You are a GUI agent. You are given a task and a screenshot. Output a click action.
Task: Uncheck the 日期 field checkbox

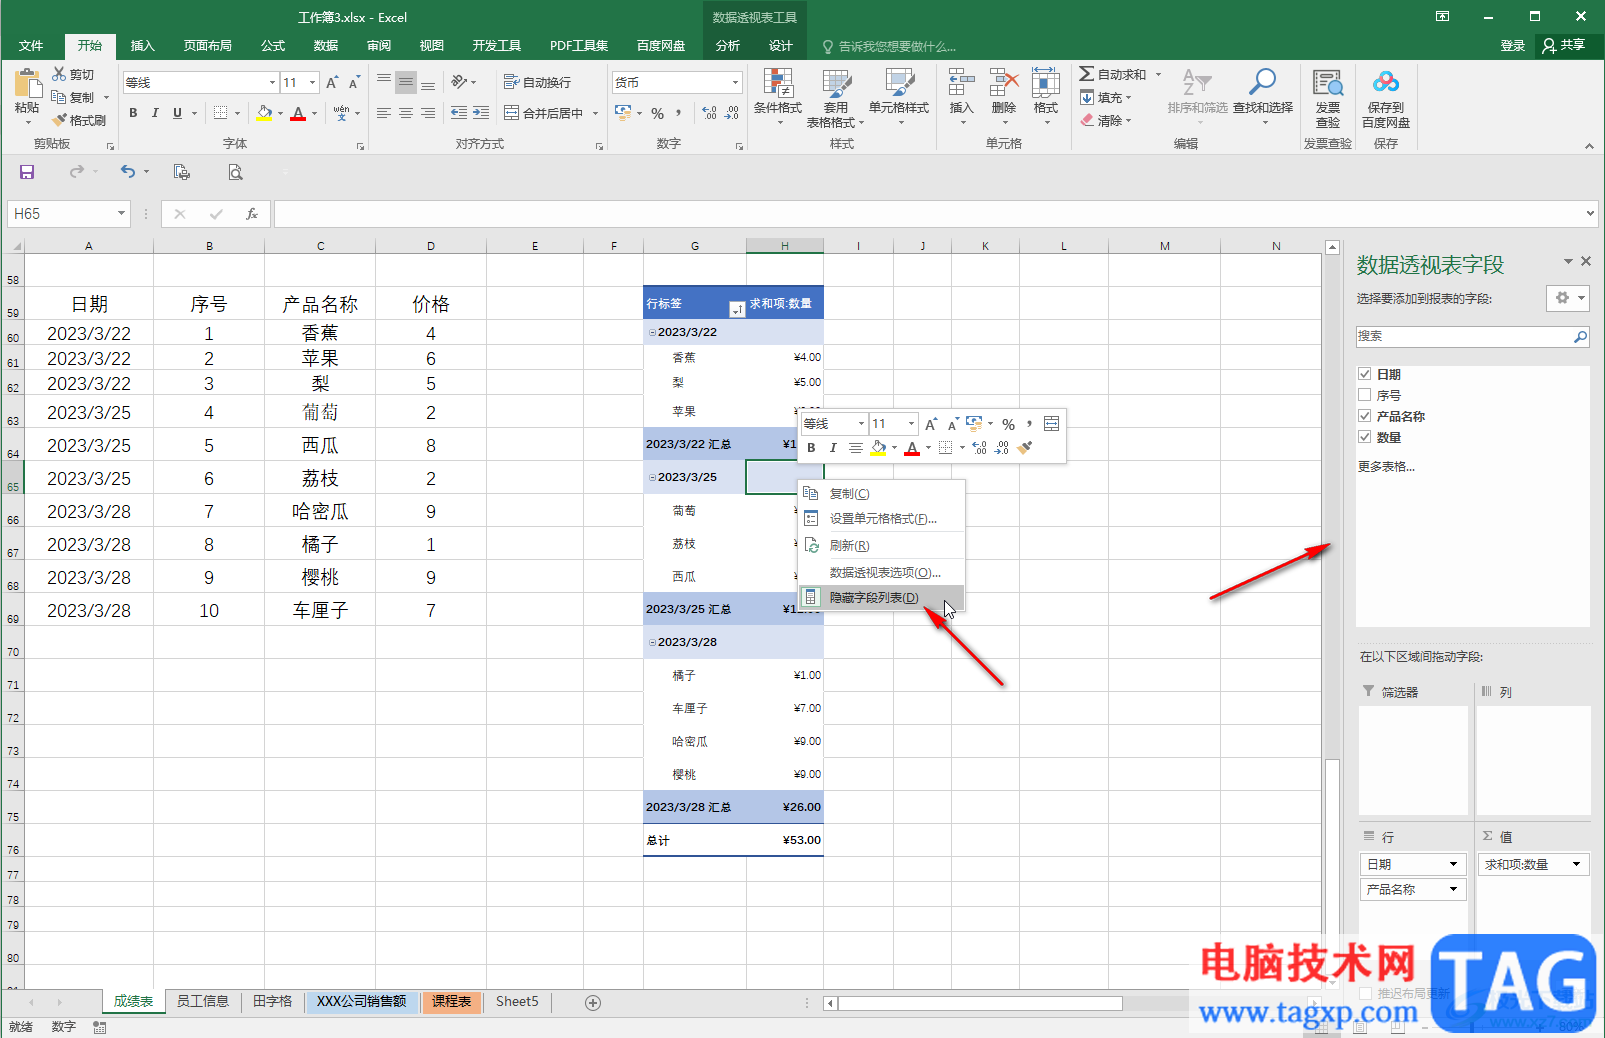click(1364, 374)
